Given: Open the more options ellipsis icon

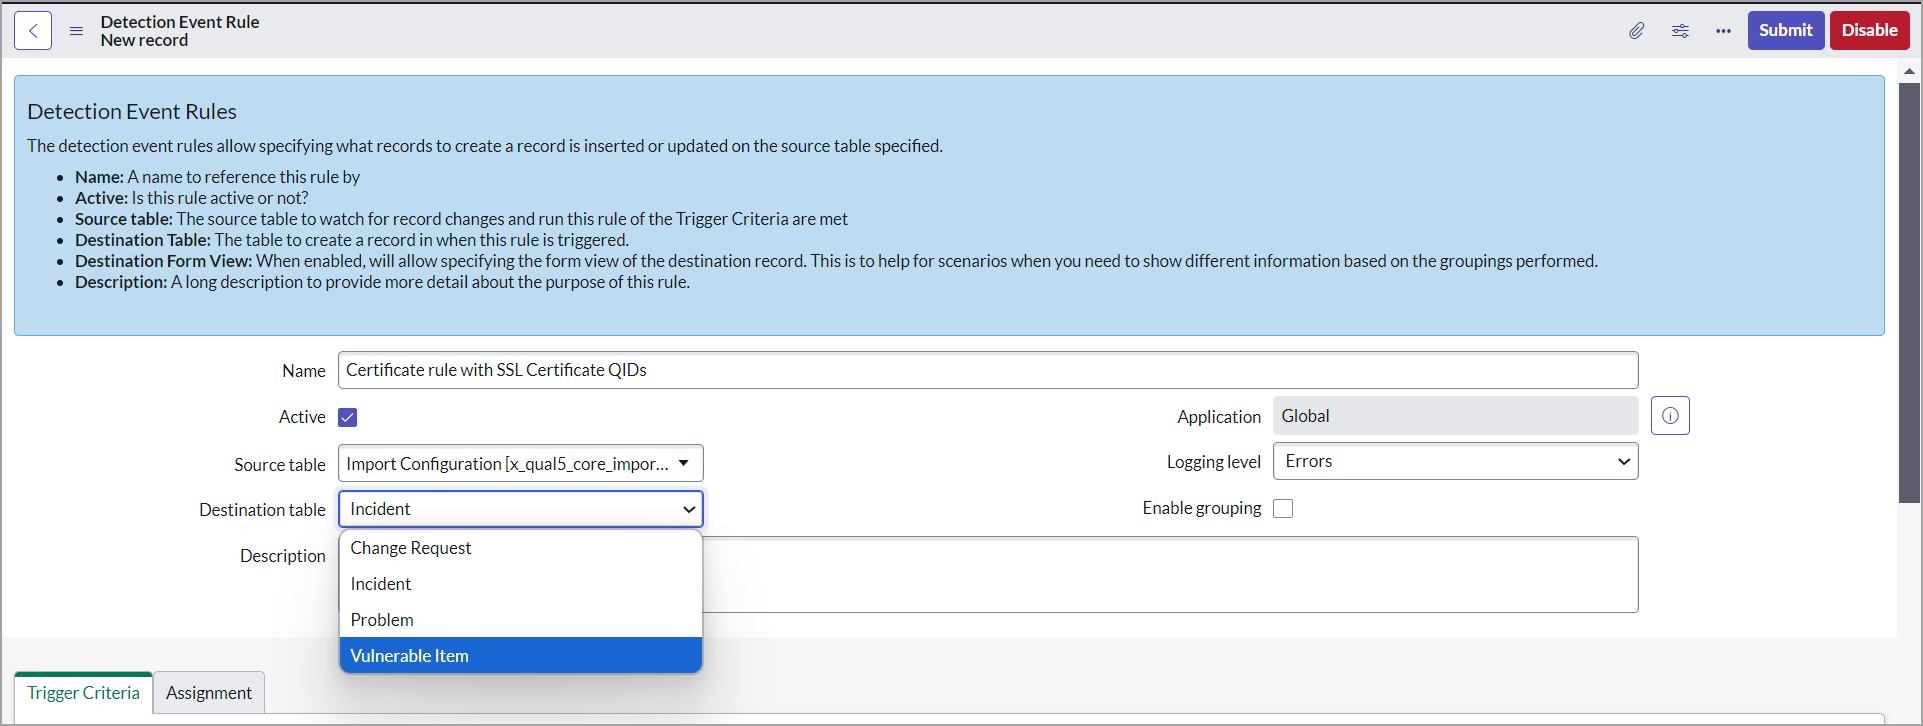Looking at the screenshot, I should click(1723, 31).
